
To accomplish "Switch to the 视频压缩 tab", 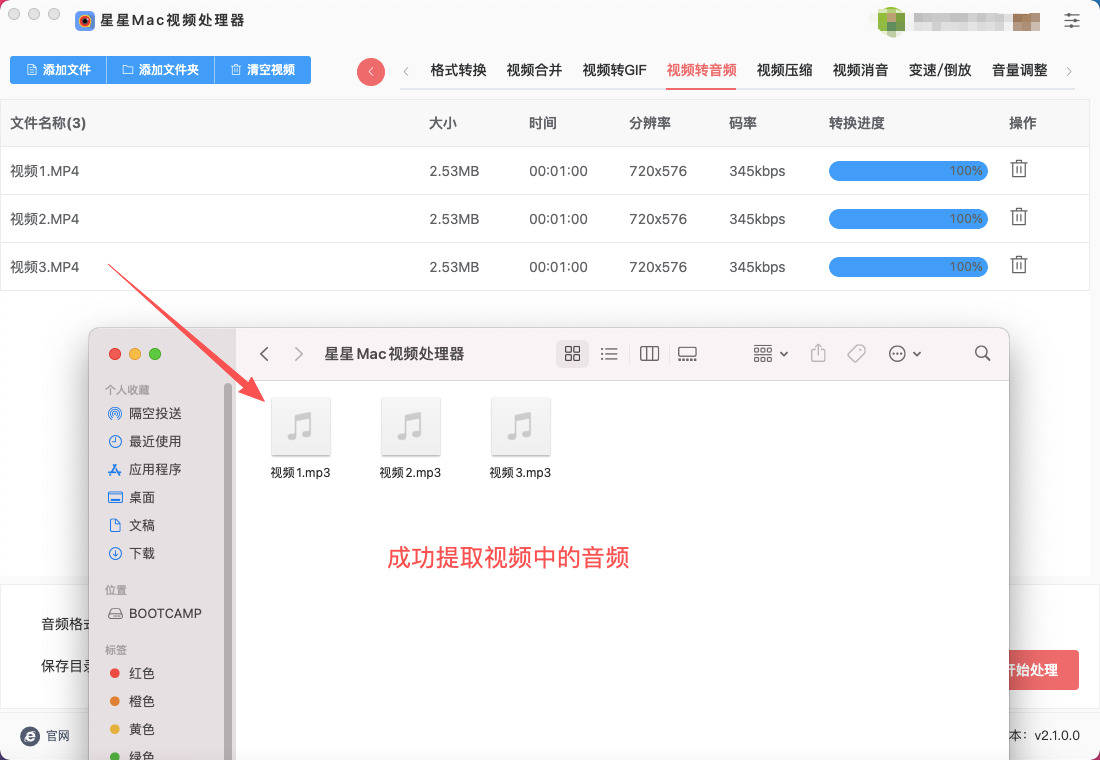I will tap(784, 70).
